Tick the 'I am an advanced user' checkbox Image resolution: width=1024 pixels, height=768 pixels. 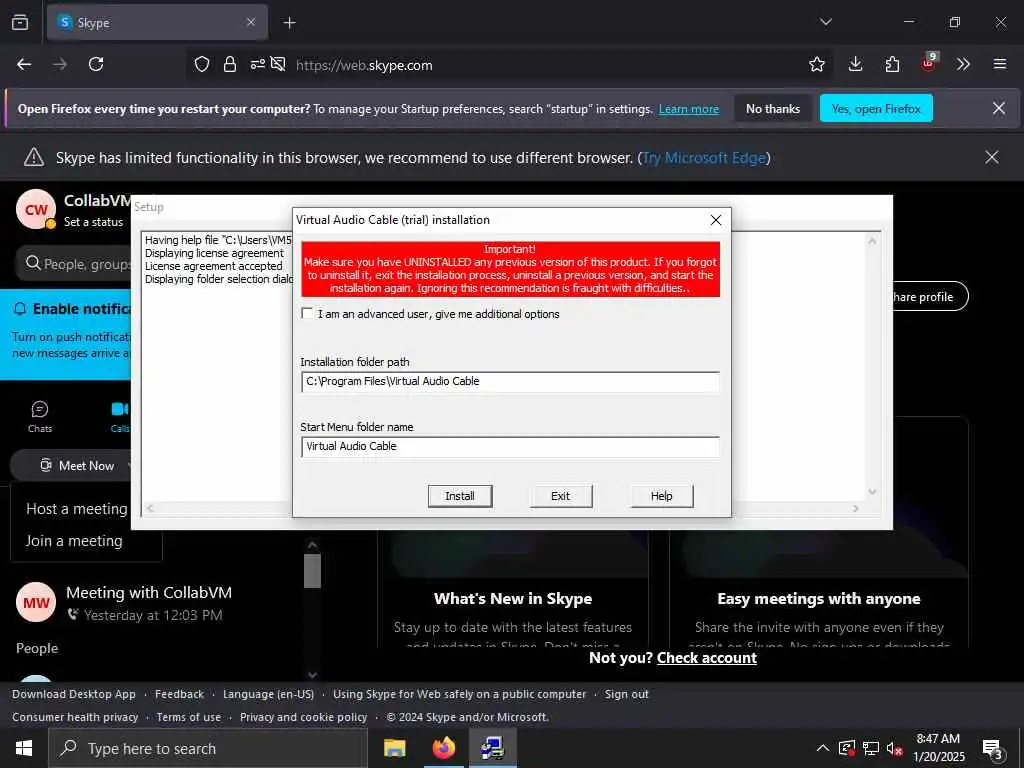click(307, 313)
